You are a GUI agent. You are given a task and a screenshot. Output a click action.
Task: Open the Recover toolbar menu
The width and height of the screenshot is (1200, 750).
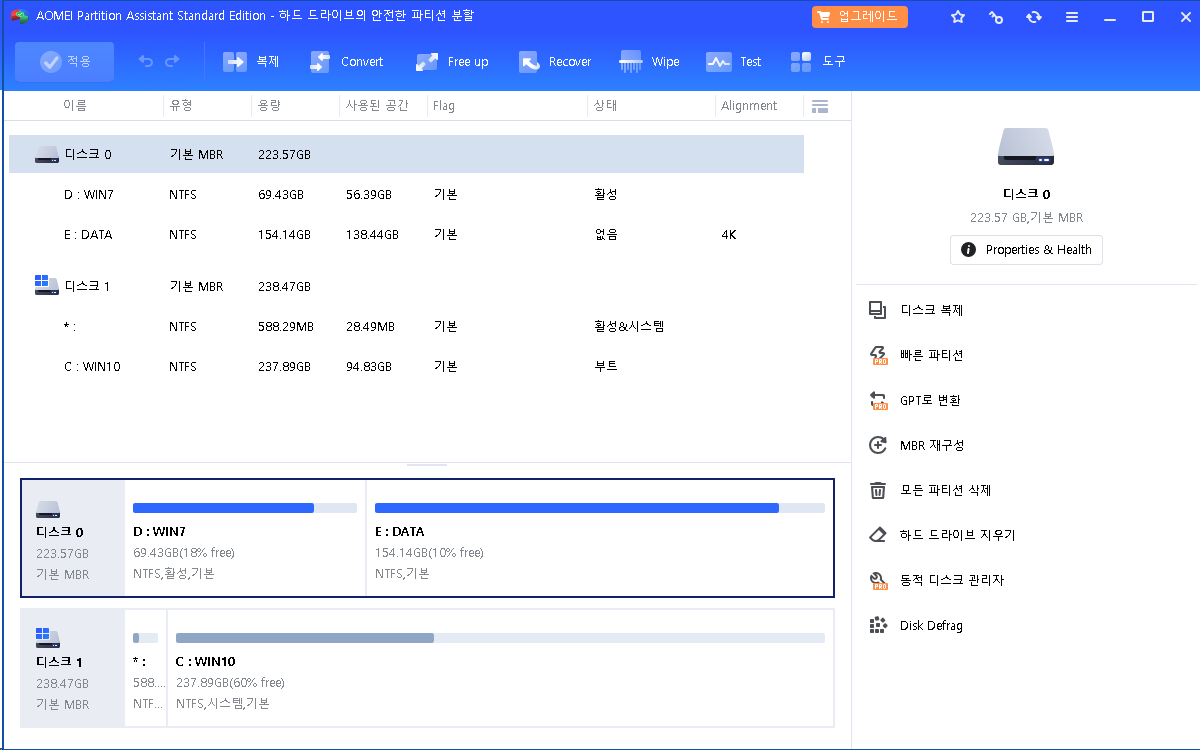[555, 62]
